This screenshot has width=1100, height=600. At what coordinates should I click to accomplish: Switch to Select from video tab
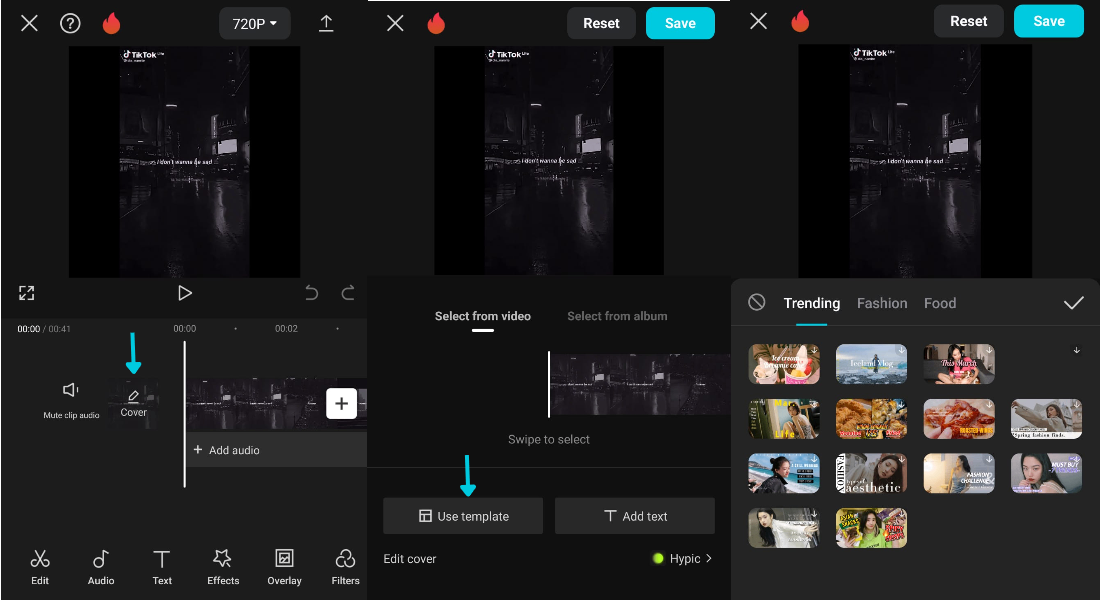[x=483, y=316]
